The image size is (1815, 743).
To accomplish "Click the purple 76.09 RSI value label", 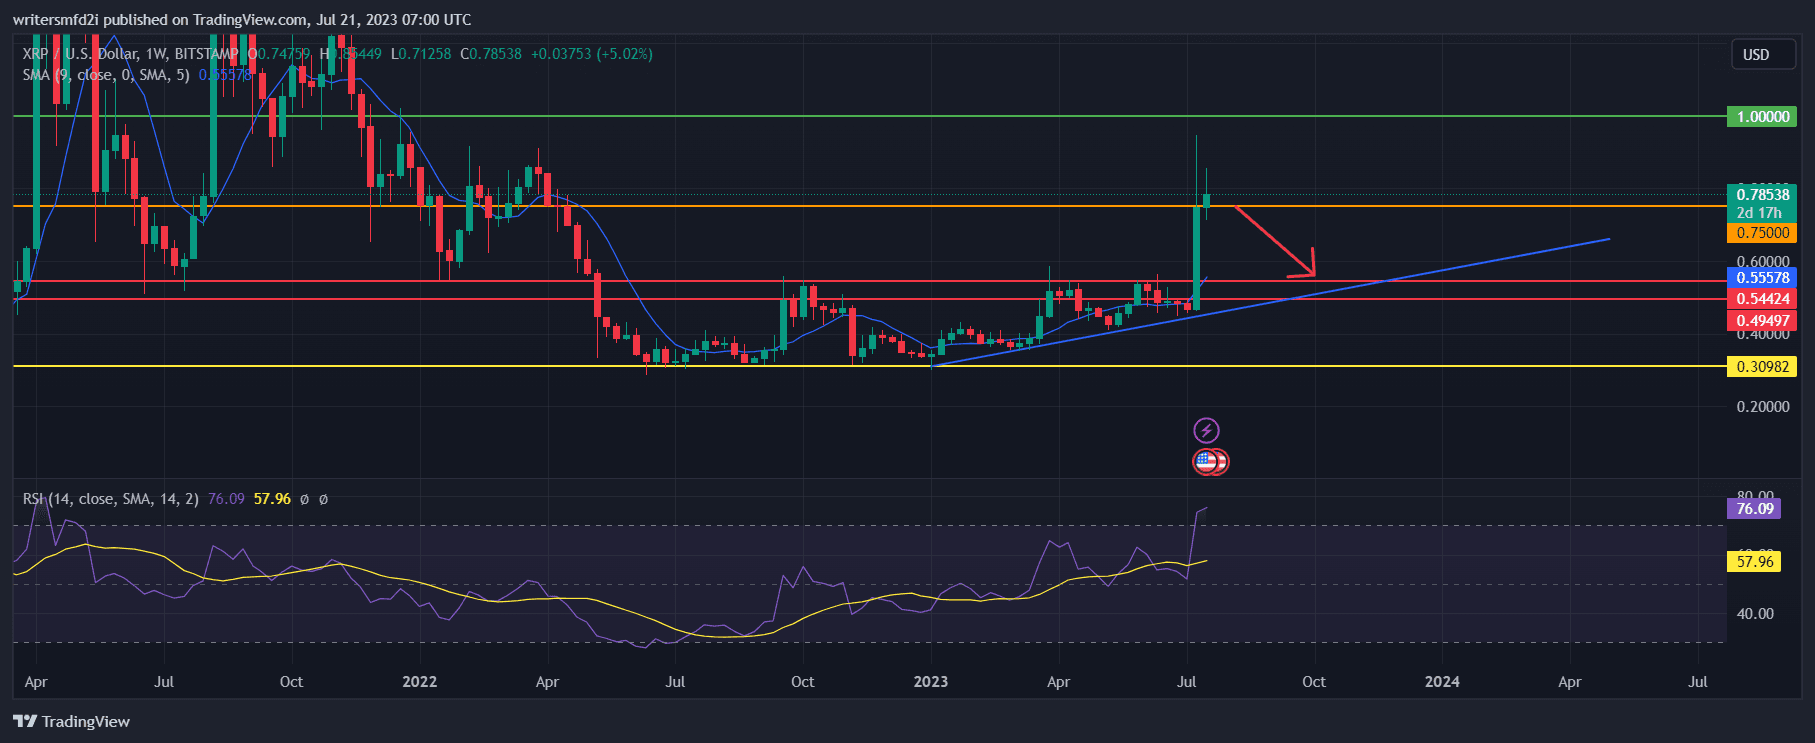I will [x=1754, y=509].
